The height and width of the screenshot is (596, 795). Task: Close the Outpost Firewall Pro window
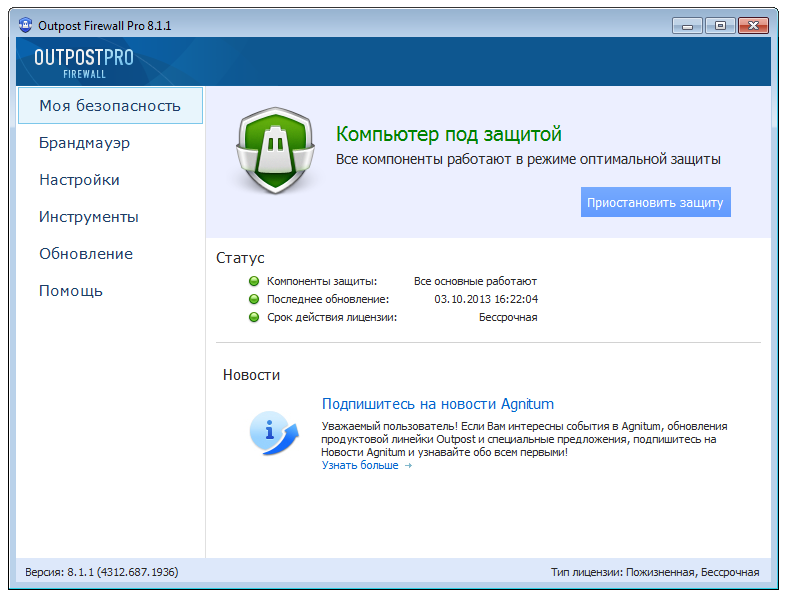coord(753,25)
